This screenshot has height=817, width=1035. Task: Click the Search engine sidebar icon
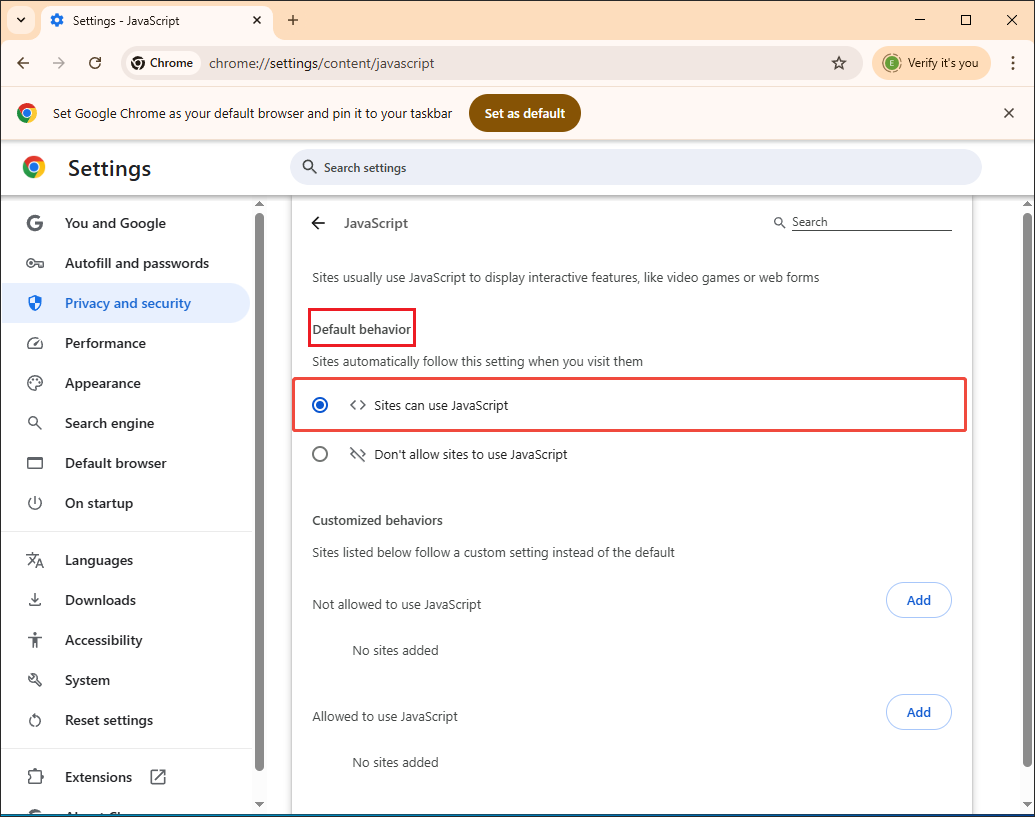point(35,423)
